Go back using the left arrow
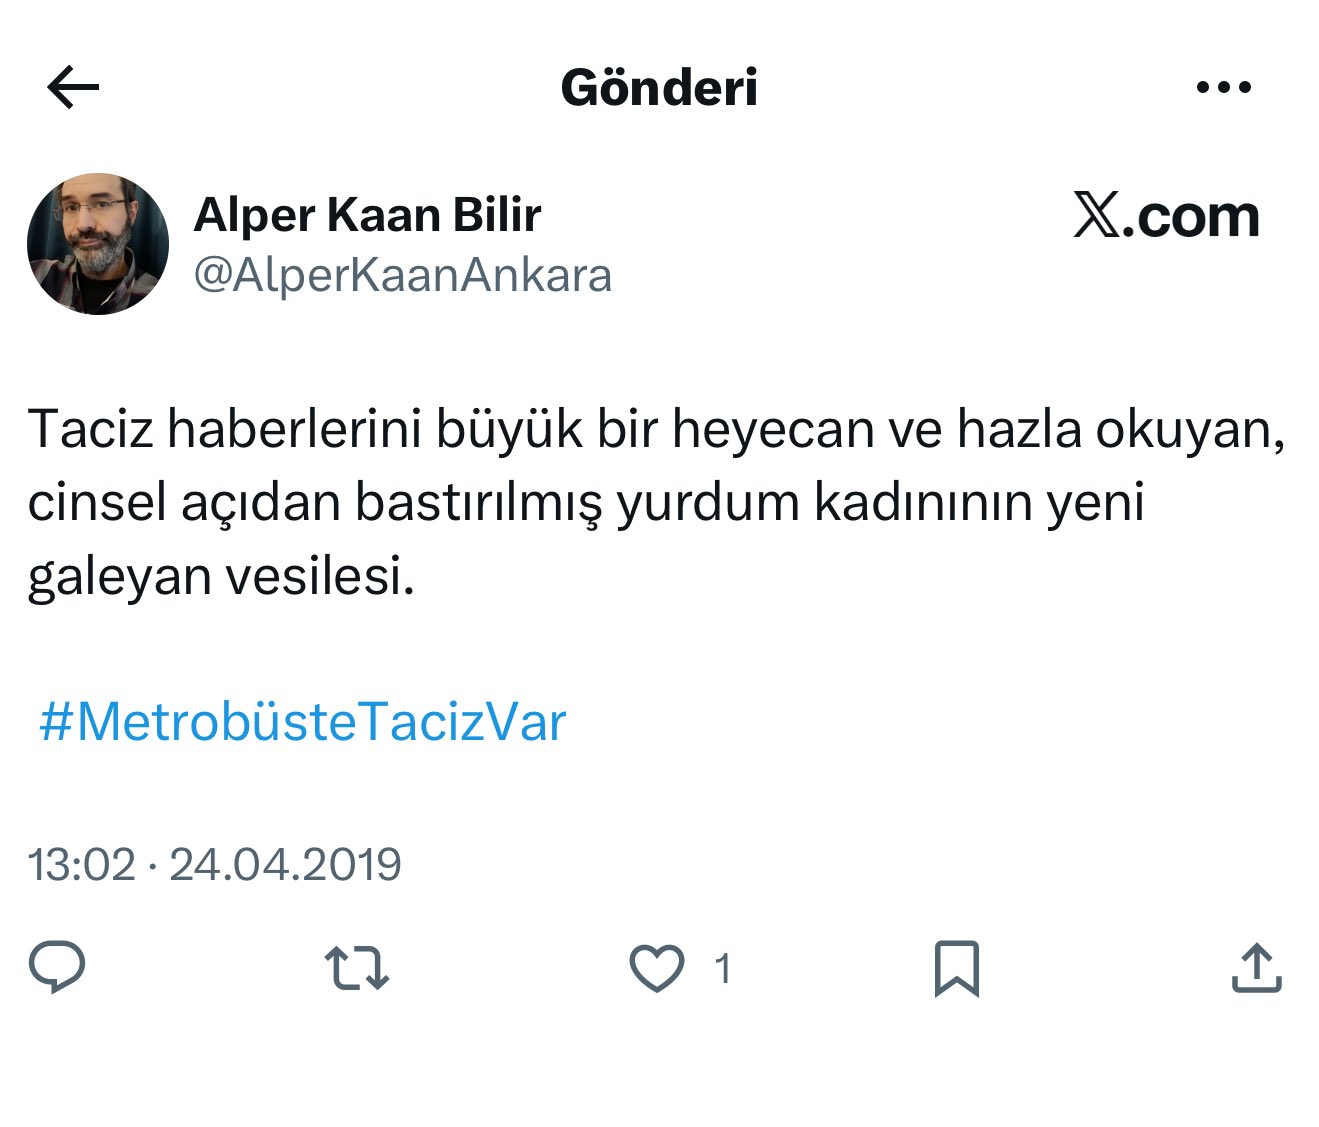Viewport: 1319px width, 1127px height. [x=73, y=88]
